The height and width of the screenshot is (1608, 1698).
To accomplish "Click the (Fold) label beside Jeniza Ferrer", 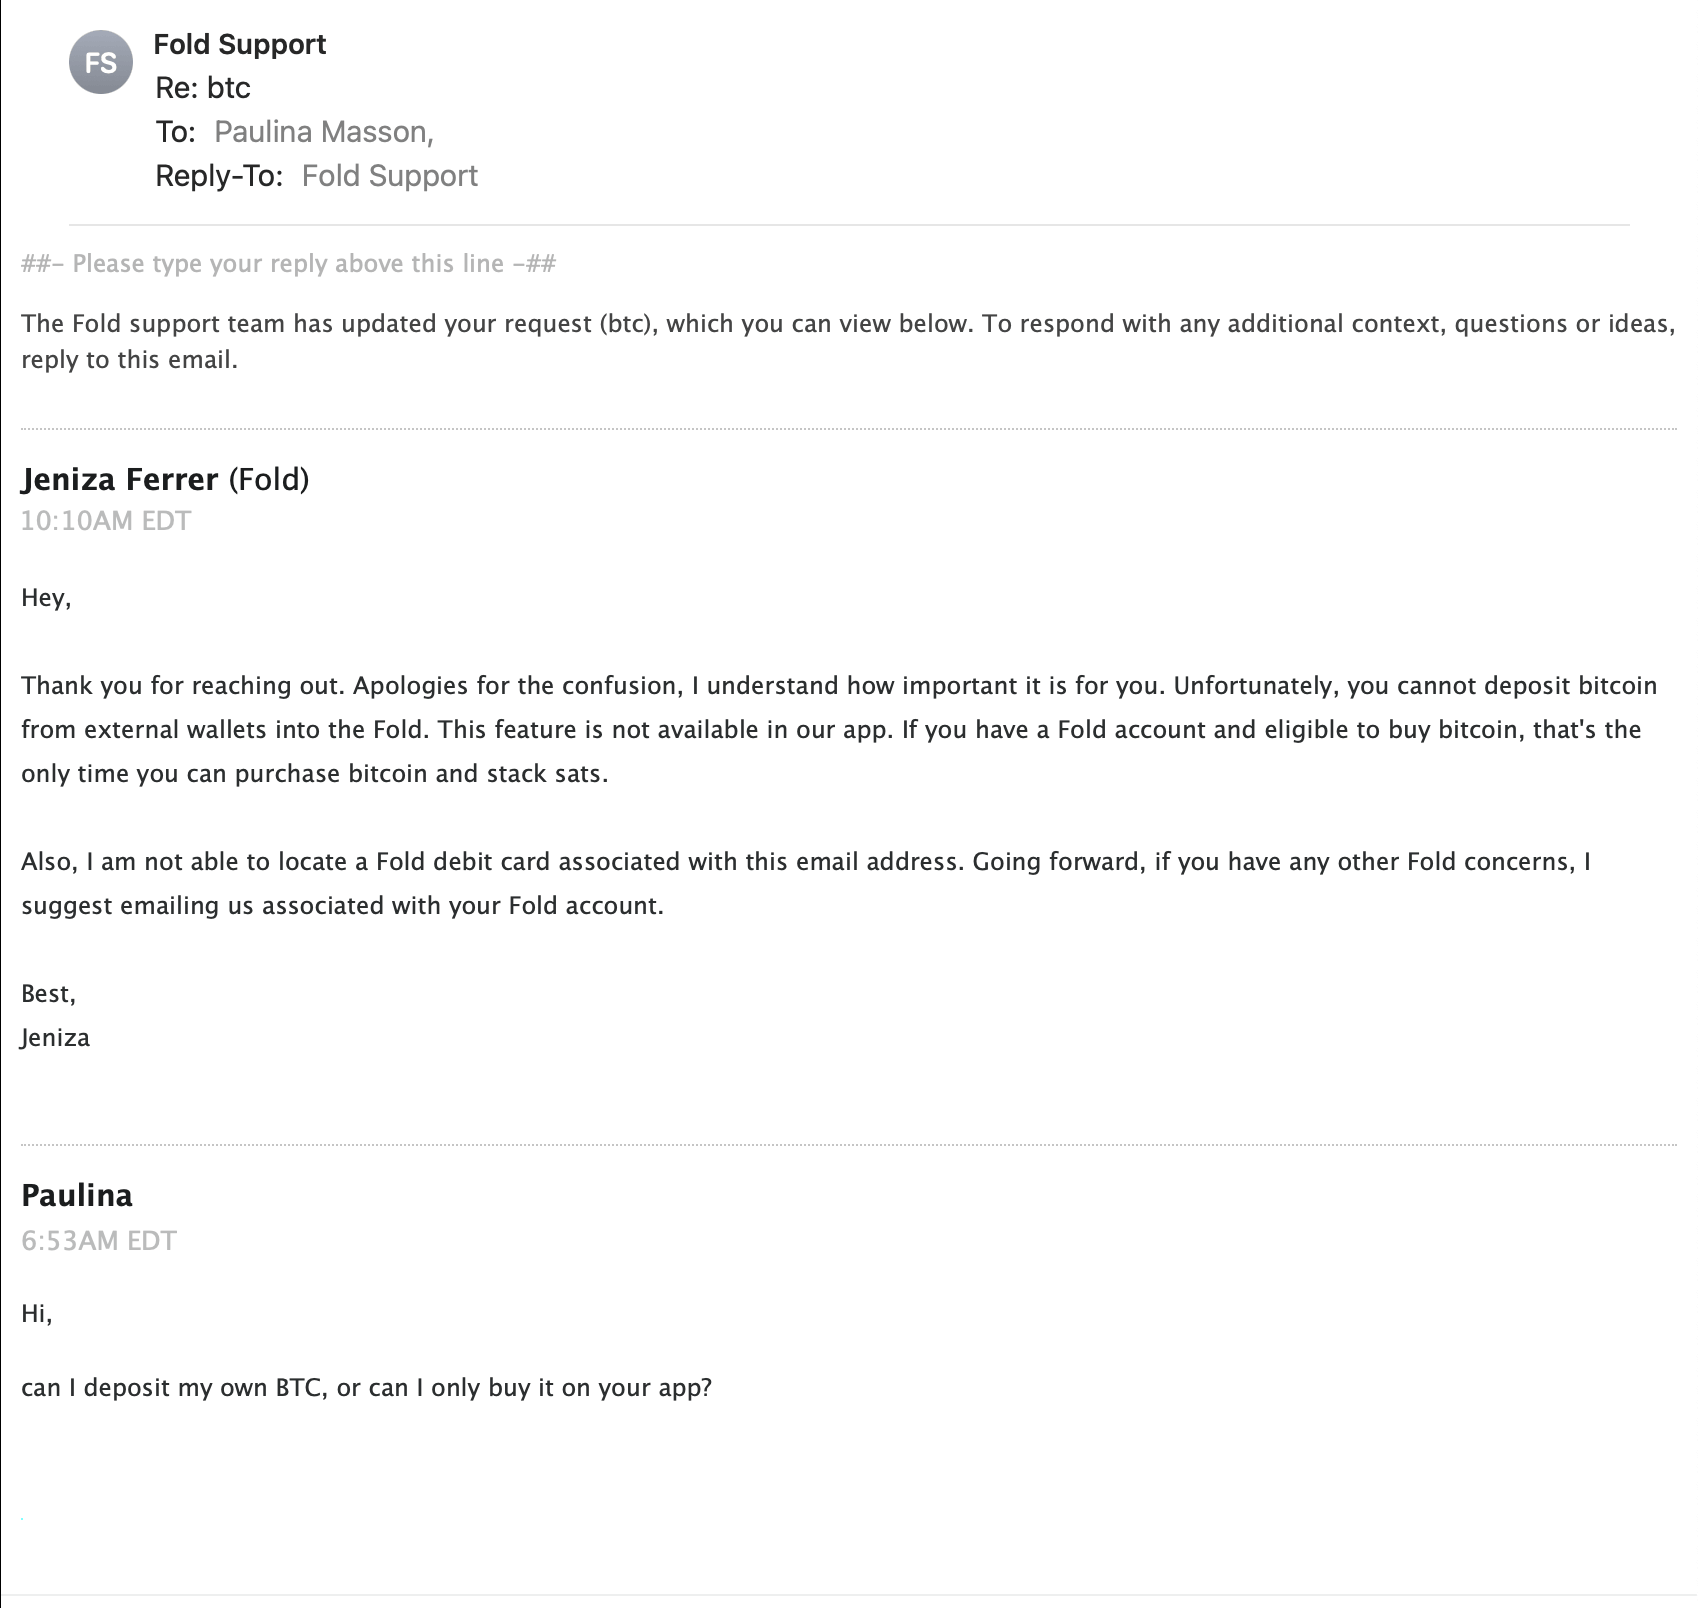I will tap(269, 479).
